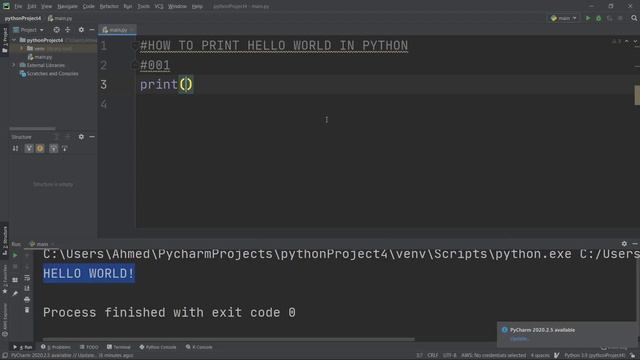Open Run tool window settings gear
The image size is (640, 360).
click(x=624, y=244)
